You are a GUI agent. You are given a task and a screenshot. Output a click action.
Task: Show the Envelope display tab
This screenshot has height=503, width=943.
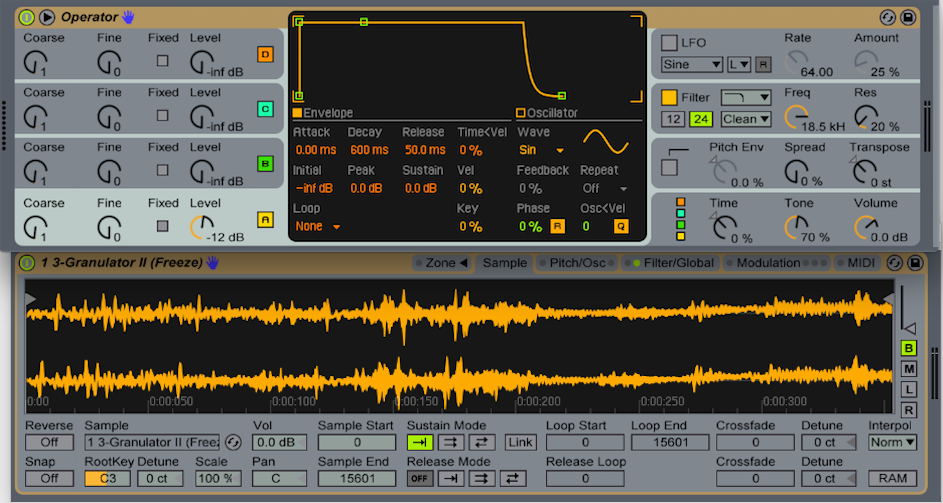point(323,113)
